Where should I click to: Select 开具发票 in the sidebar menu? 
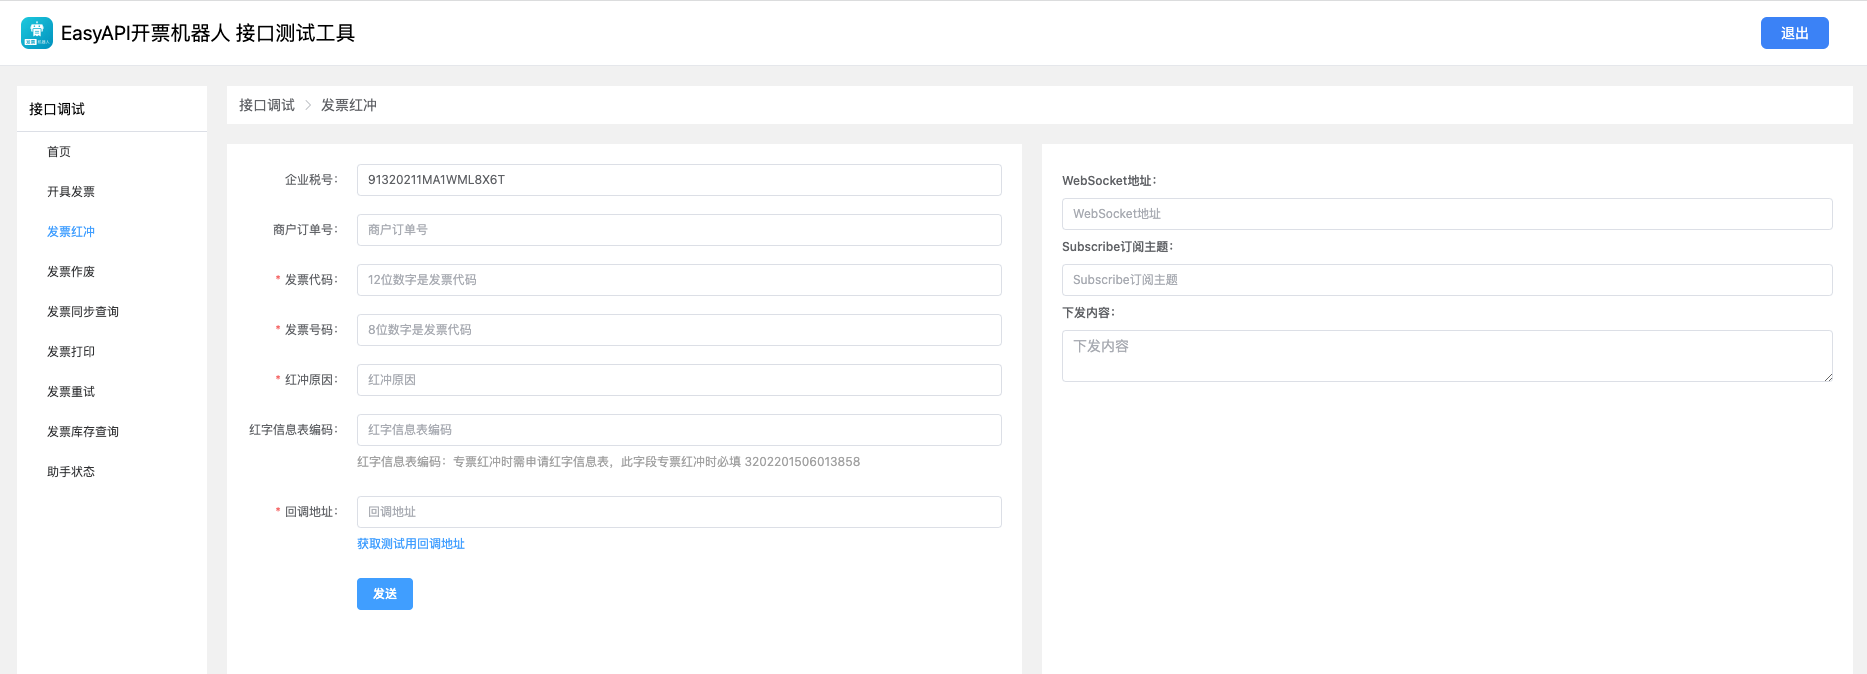click(71, 192)
